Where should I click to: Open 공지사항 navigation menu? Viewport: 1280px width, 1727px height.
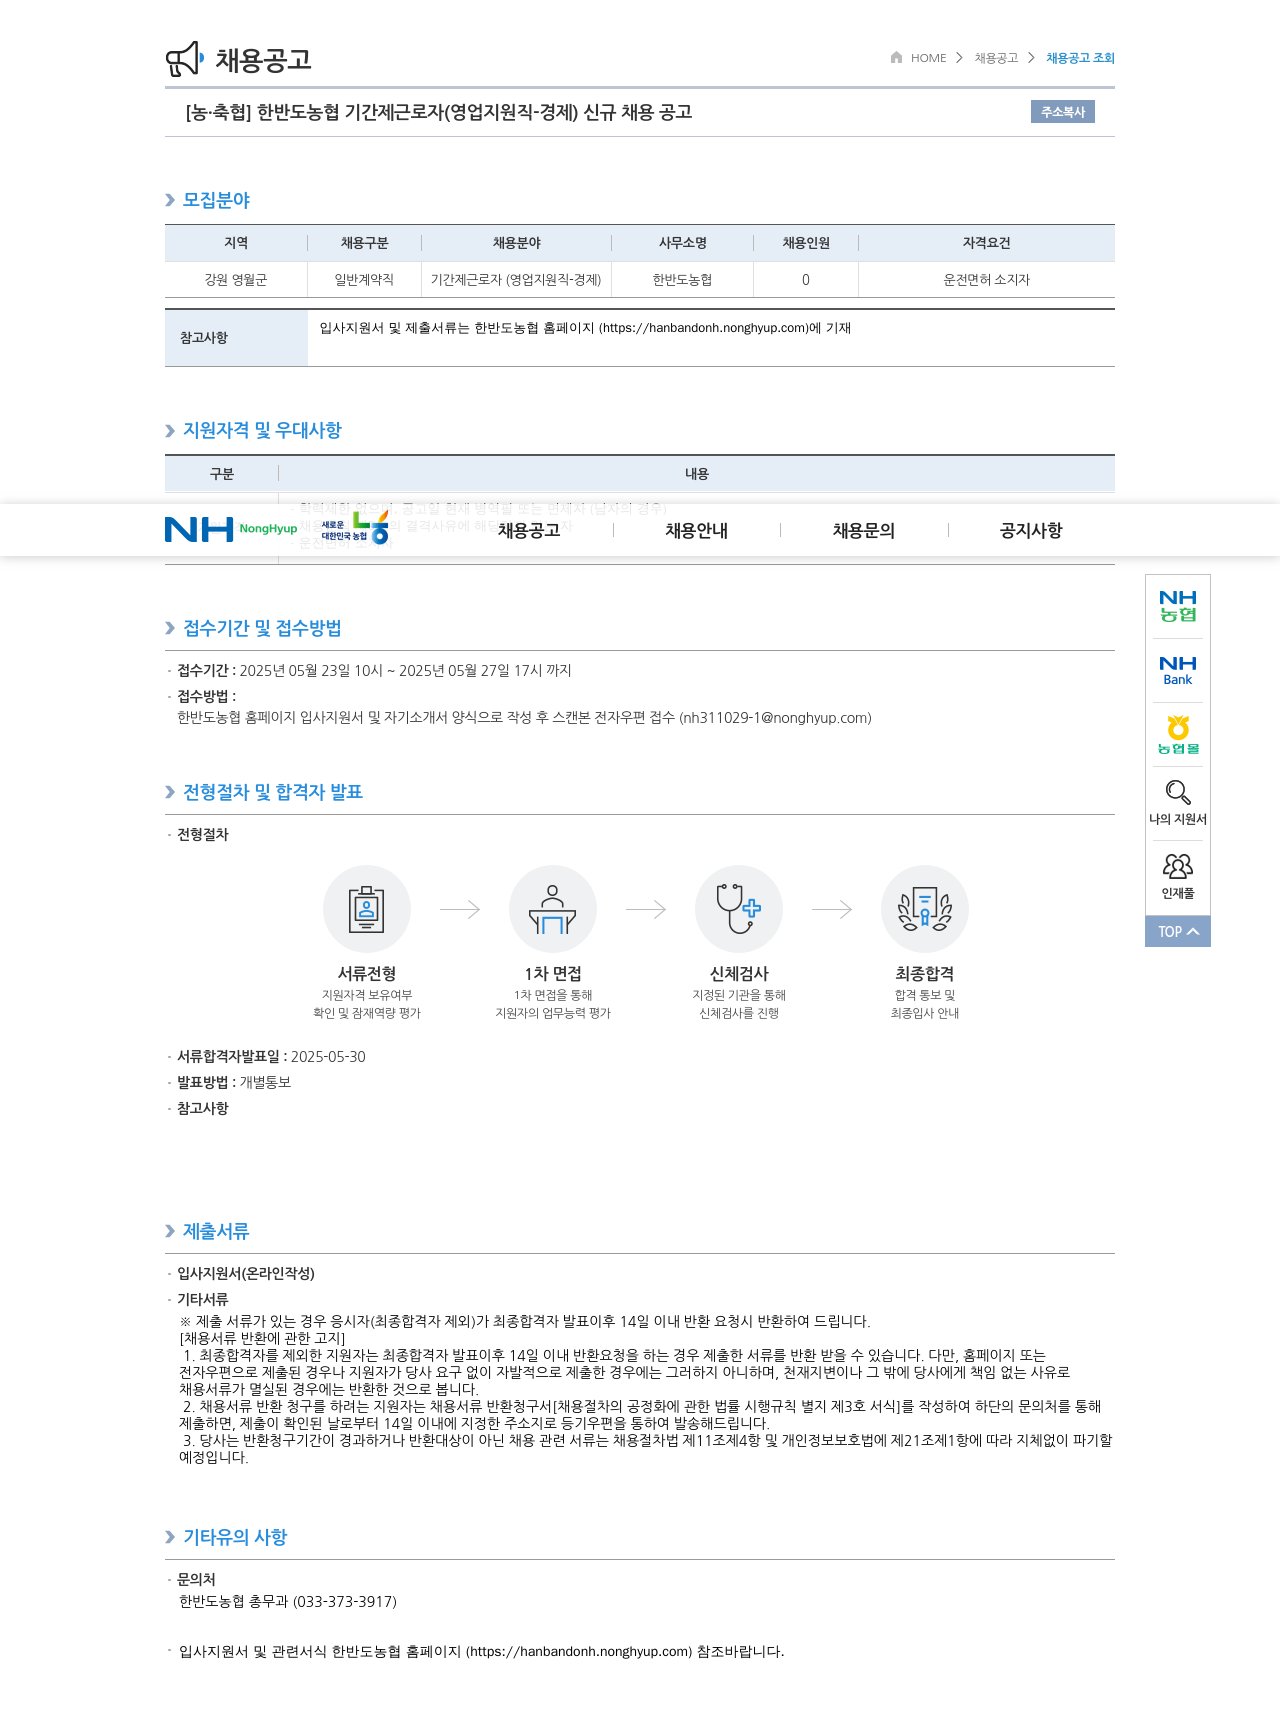(x=1031, y=530)
